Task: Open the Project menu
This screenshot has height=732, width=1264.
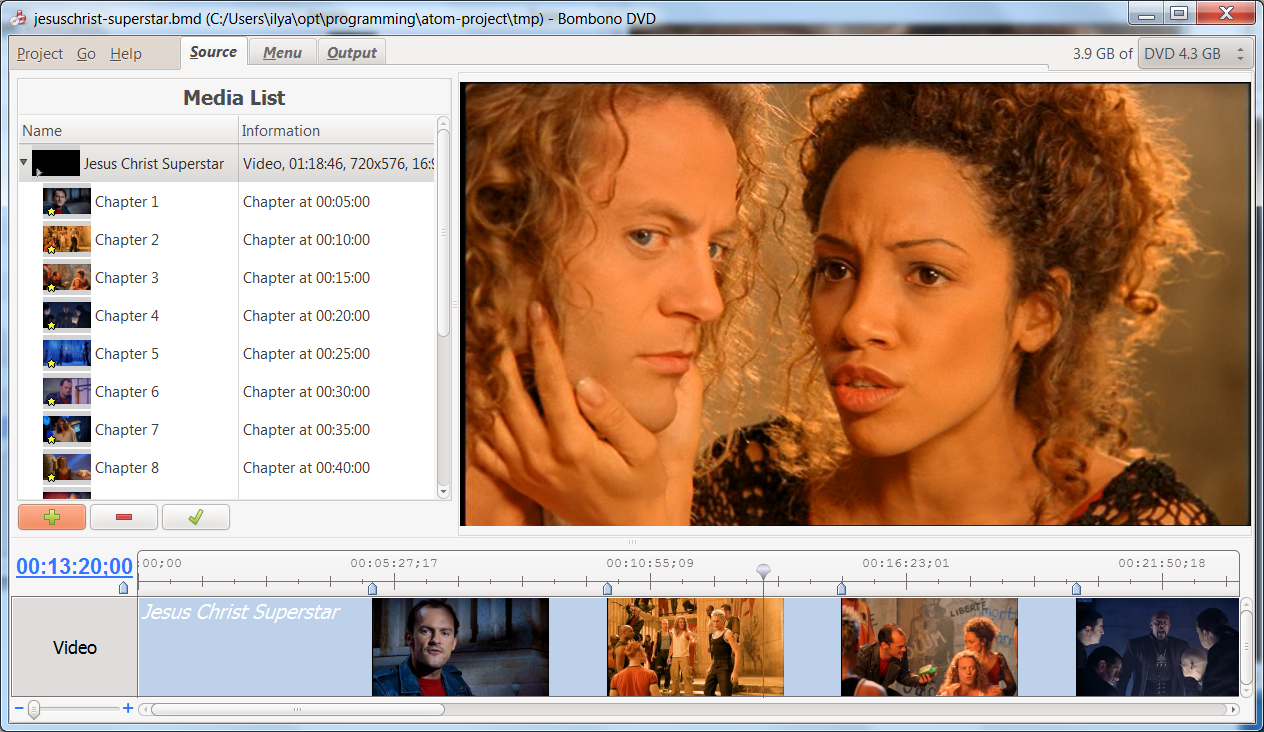Action: 40,54
